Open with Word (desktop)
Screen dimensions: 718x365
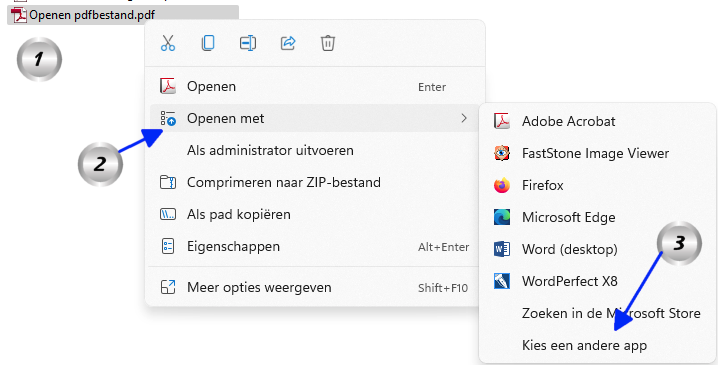[597, 249]
